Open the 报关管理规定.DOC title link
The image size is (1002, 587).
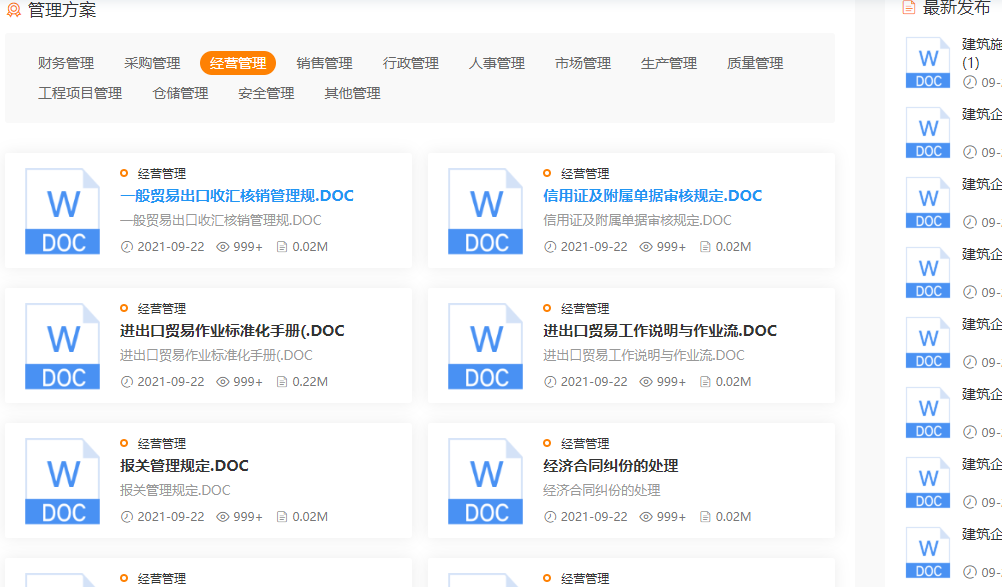184,465
